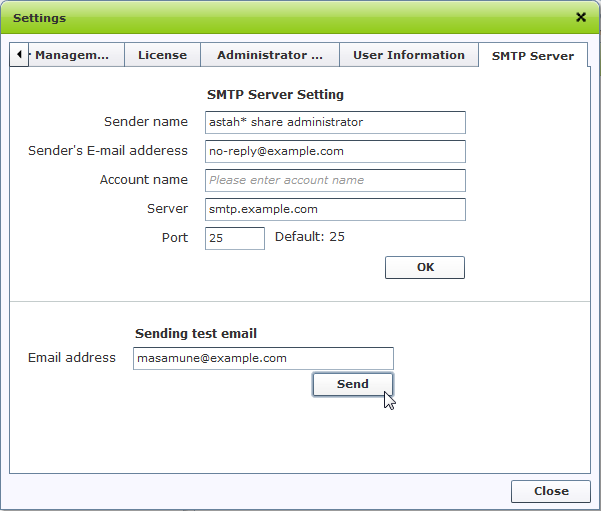Close Settings dialog with the X icon
Viewport: 601px width, 511px height.
(x=581, y=17)
